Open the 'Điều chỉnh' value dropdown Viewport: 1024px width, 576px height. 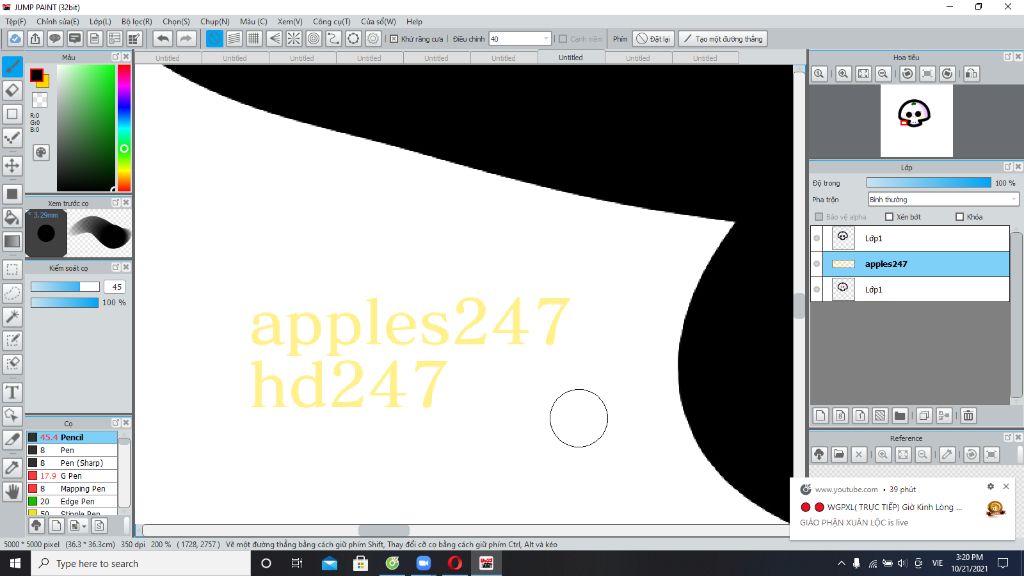point(519,39)
